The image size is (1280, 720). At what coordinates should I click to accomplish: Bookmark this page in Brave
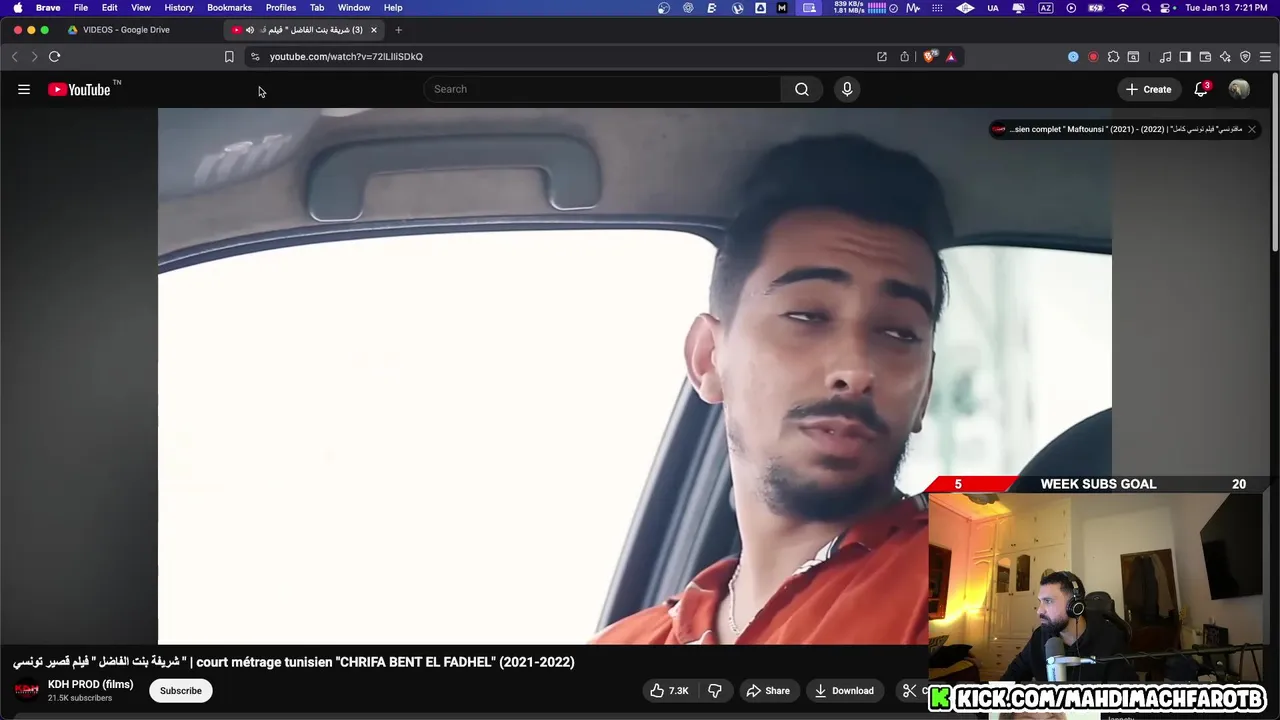point(229,57)
